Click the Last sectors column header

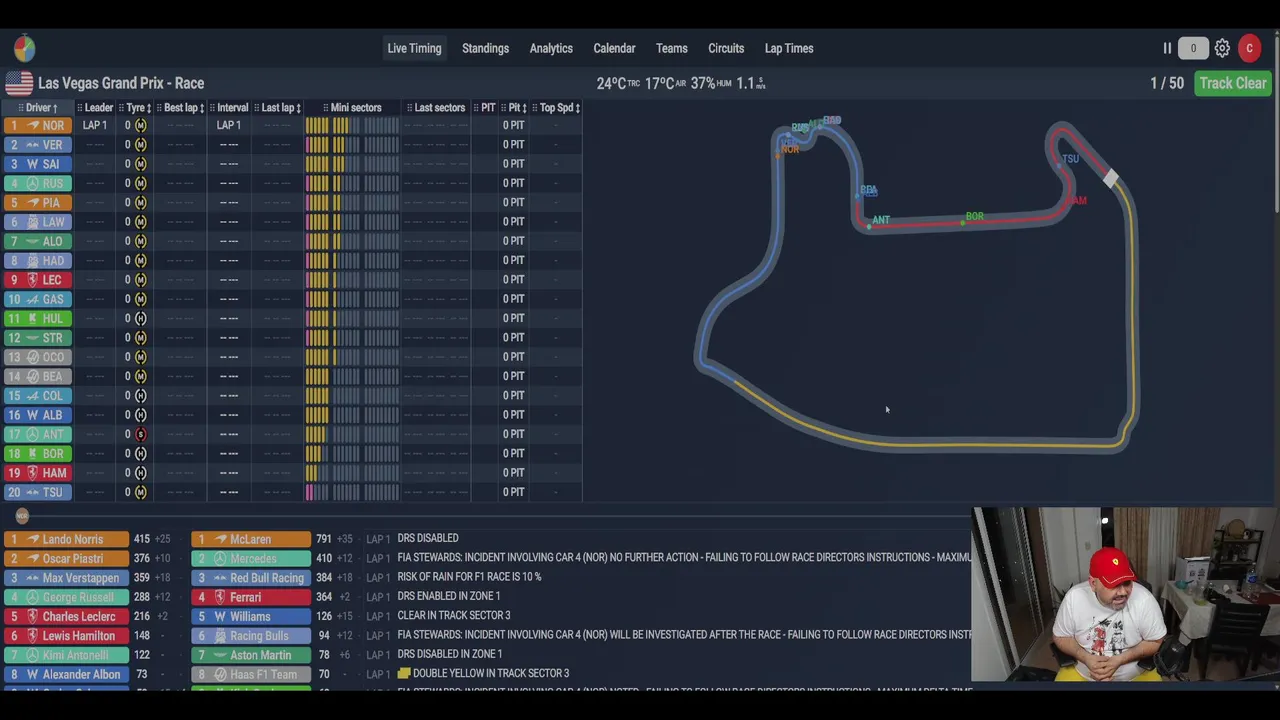pyautogui.click(x=436, y=107)
